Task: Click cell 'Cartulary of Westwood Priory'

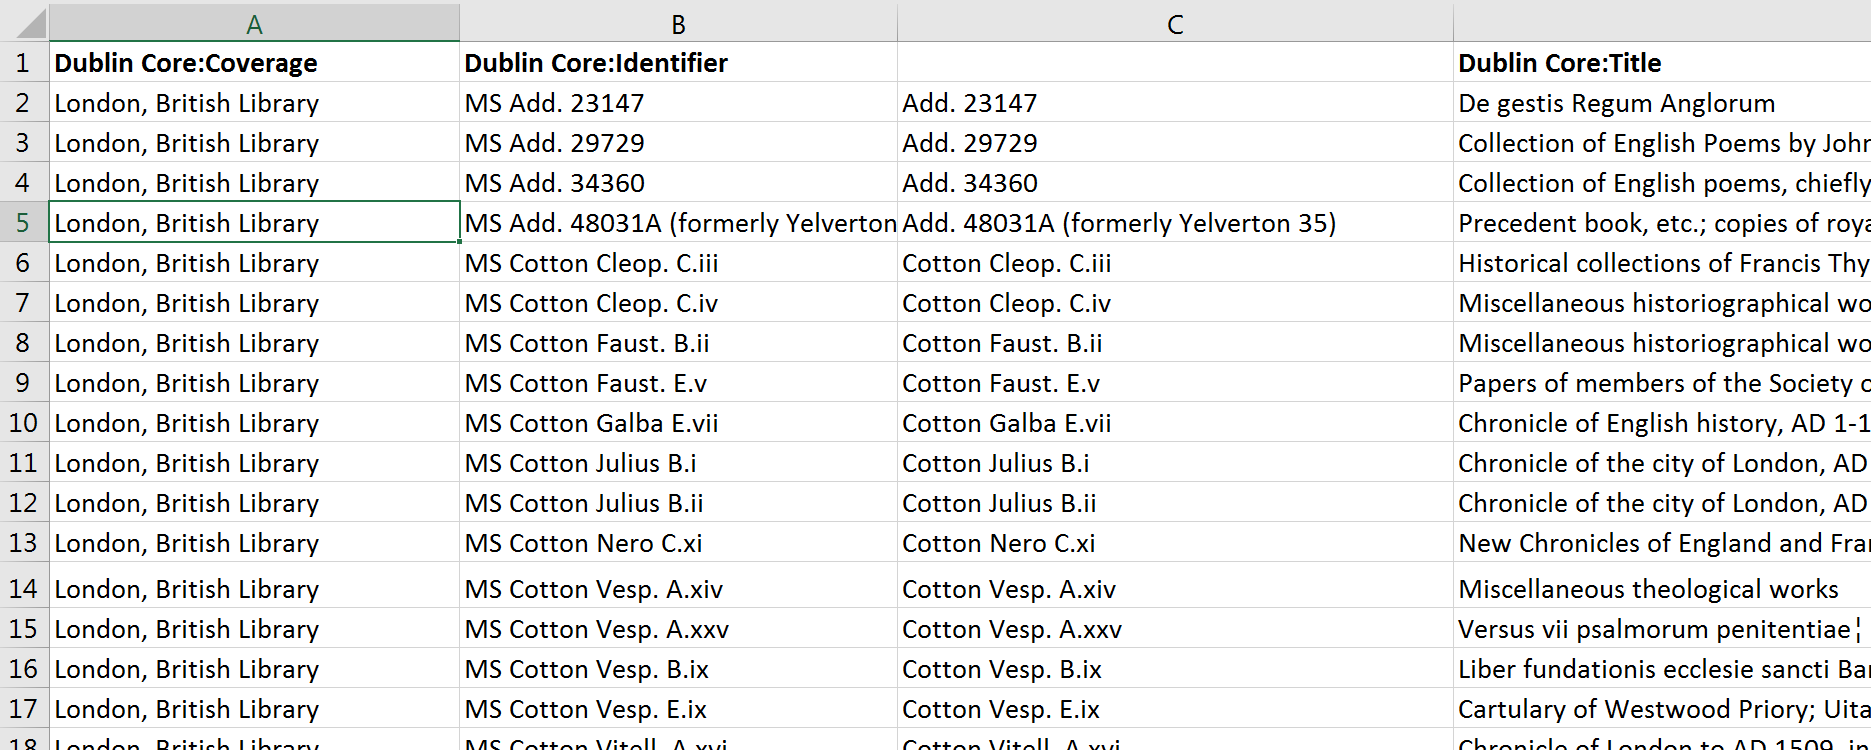Action: pyautogui.click(x=1662, y=709)
